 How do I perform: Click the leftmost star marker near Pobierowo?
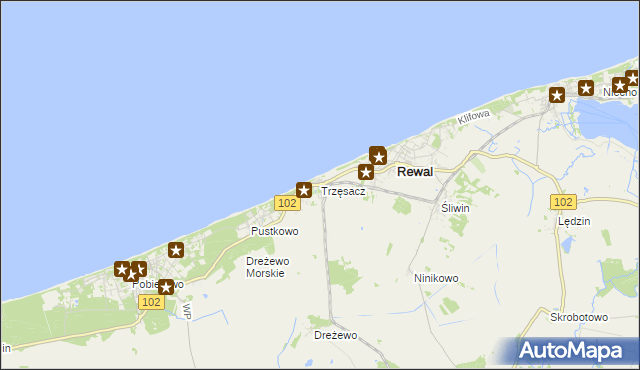pos(122,269)
